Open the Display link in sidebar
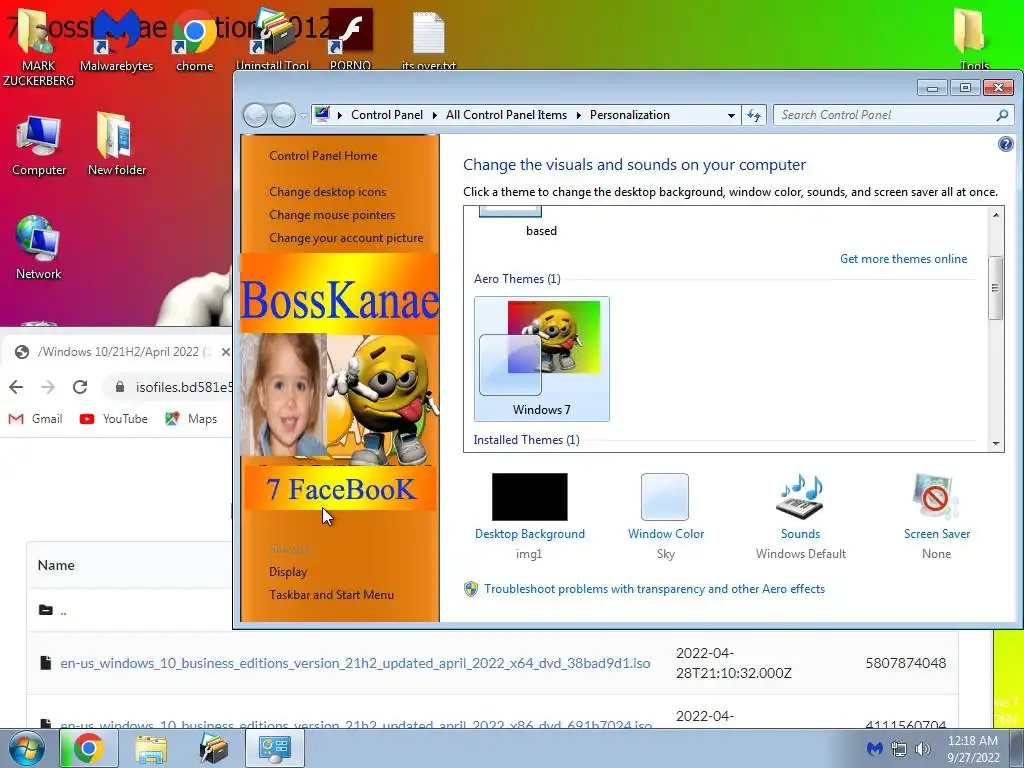The width and height of the screenshot is (1024, 768). coord(287,571)
